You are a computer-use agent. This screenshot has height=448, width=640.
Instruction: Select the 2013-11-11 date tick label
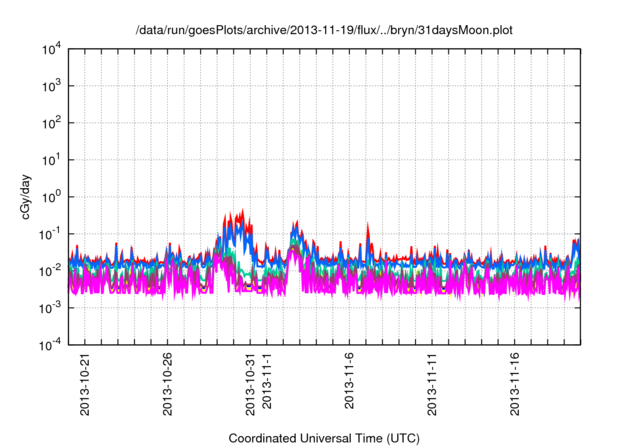[x=434, y=383]
